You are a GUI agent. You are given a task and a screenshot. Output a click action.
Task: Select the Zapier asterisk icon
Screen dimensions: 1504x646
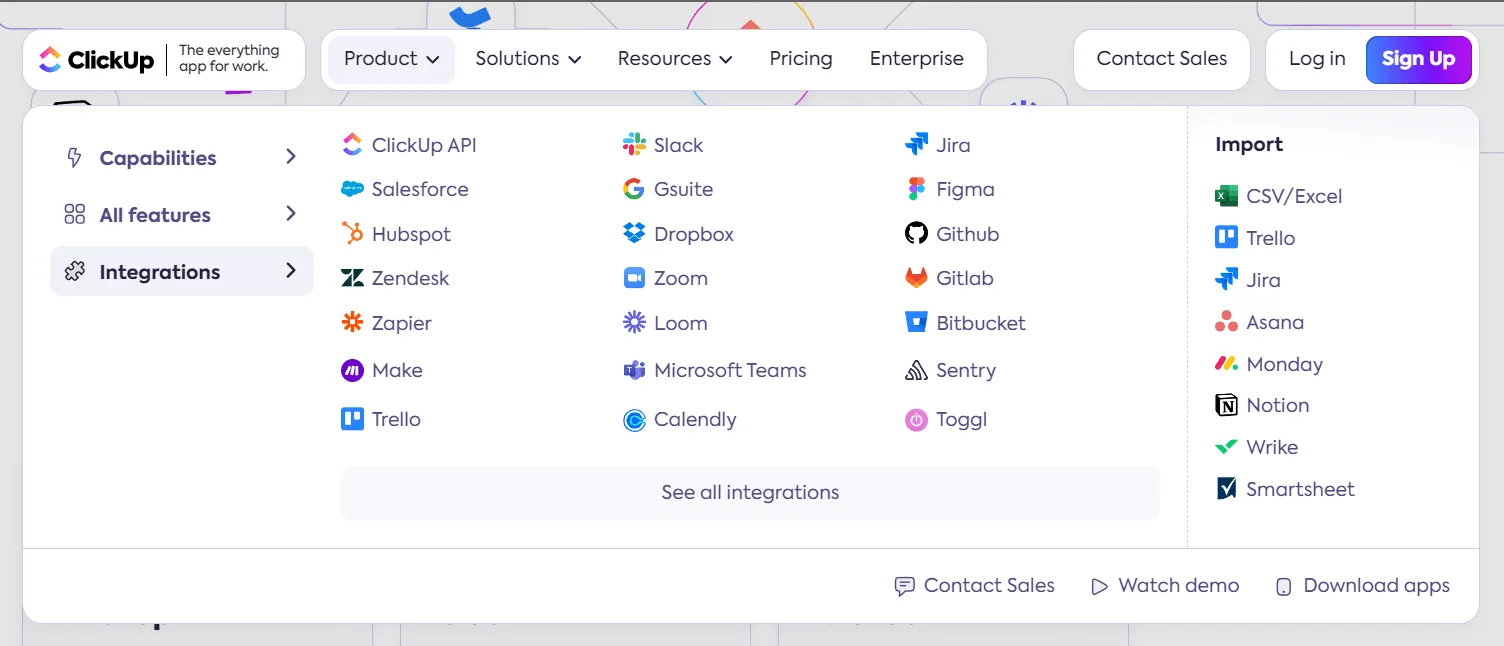352,323
